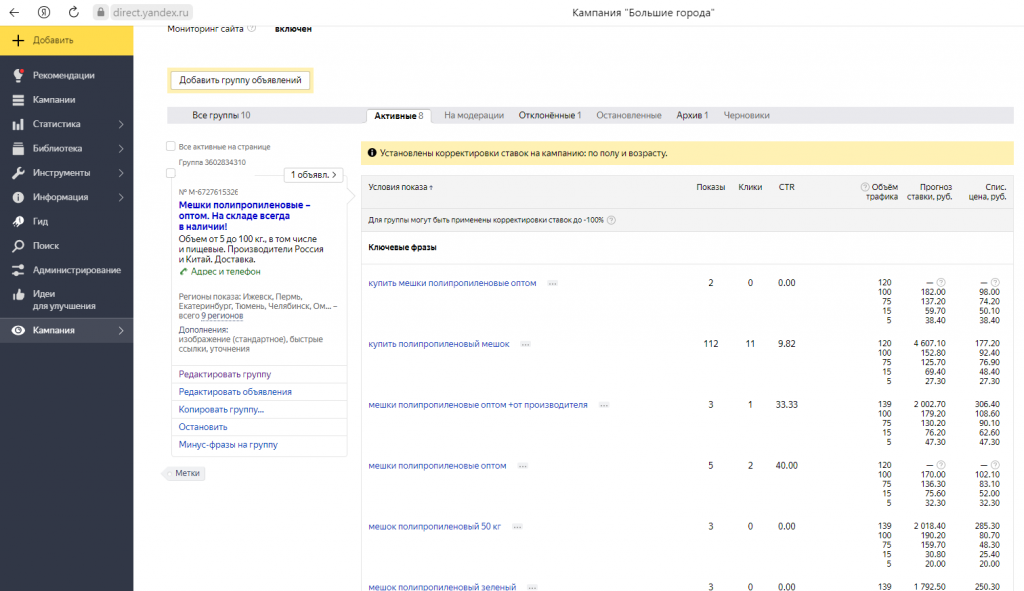Click the plus icon on Добавить
This screenshot has height=591, width=1024.
tap(18, 40)
